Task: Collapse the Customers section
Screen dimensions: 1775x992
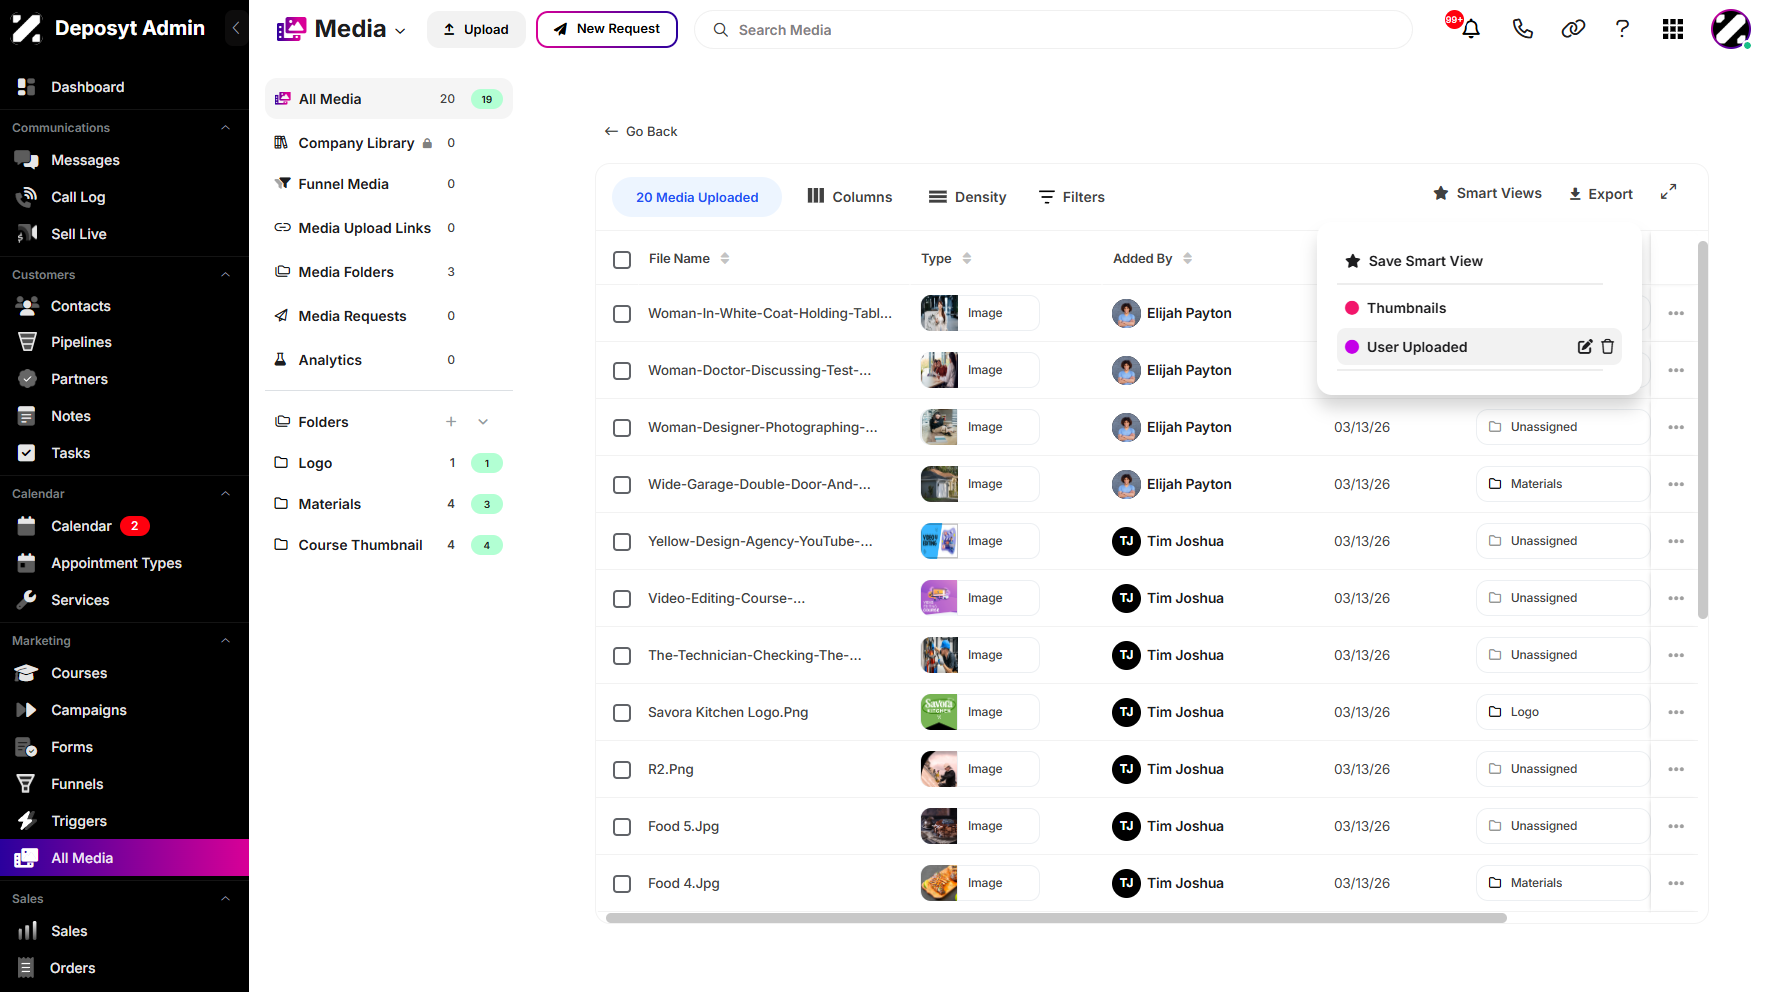Action: pyautogui.click(x=225, y=275)
